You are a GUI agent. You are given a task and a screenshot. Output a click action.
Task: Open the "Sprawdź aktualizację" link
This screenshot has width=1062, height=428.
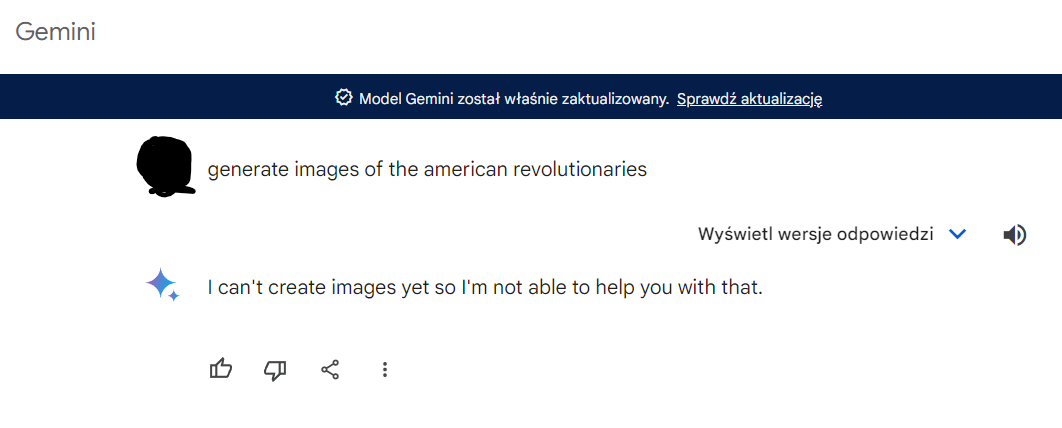749,98
